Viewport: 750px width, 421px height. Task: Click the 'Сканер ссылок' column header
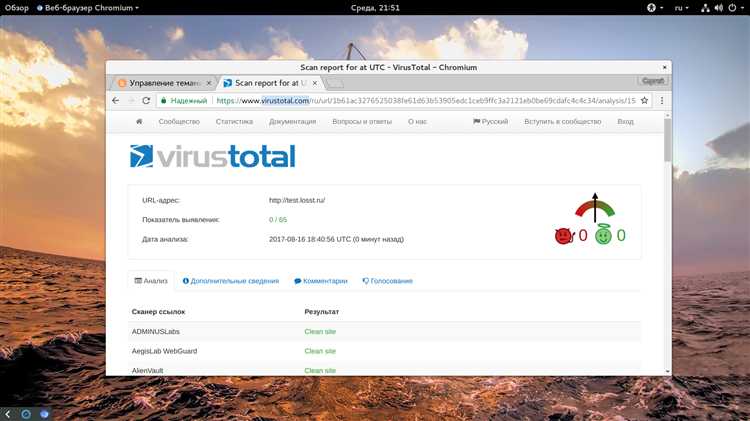coord(158,311)
